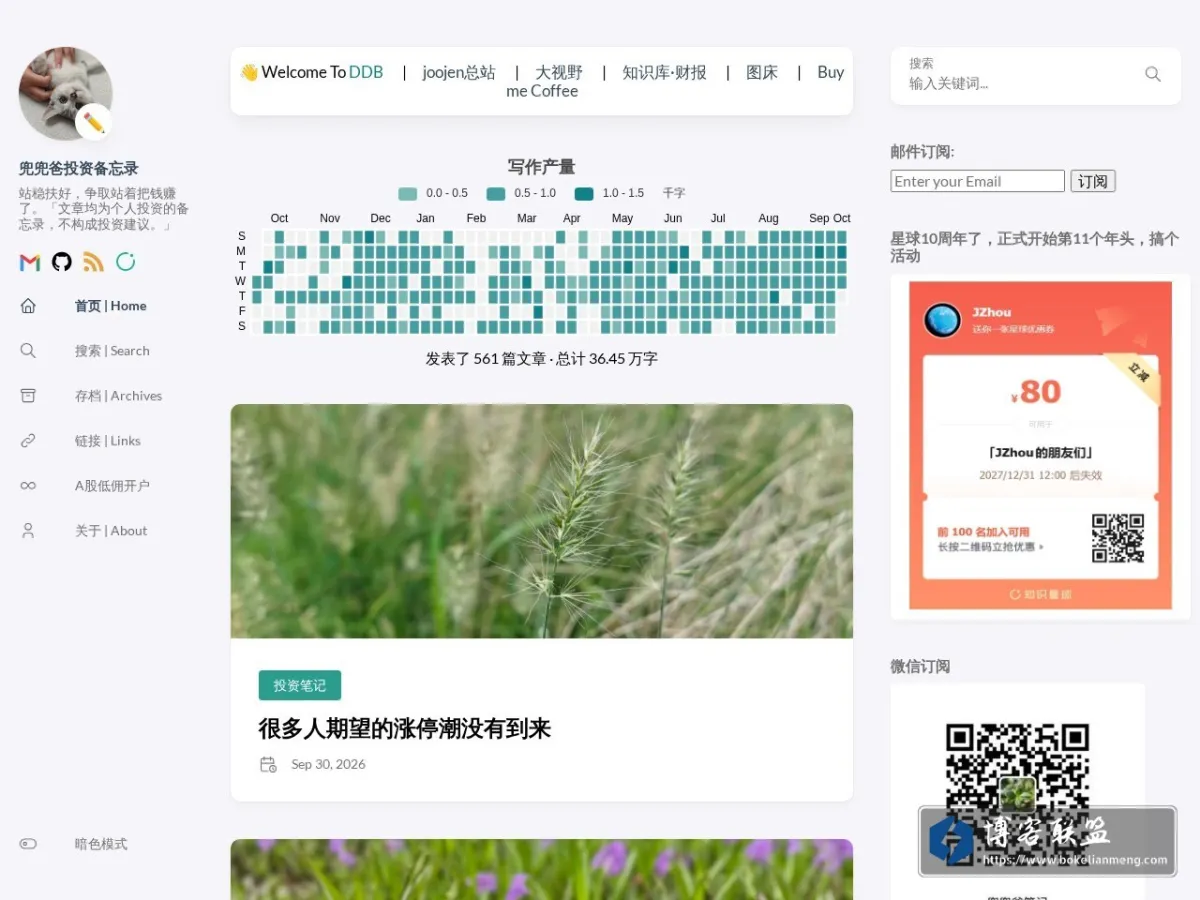Click the person icon beside About
Screen dimensions: 1200x900
click(x=28, y=531)
